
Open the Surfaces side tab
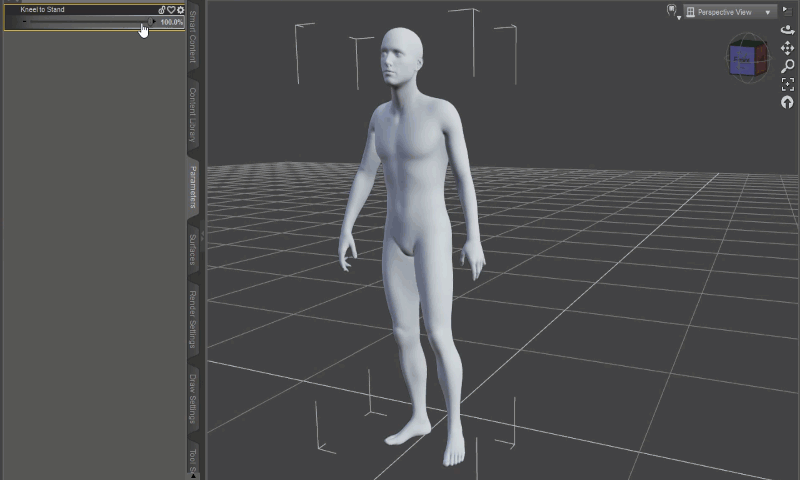[193, 250]
